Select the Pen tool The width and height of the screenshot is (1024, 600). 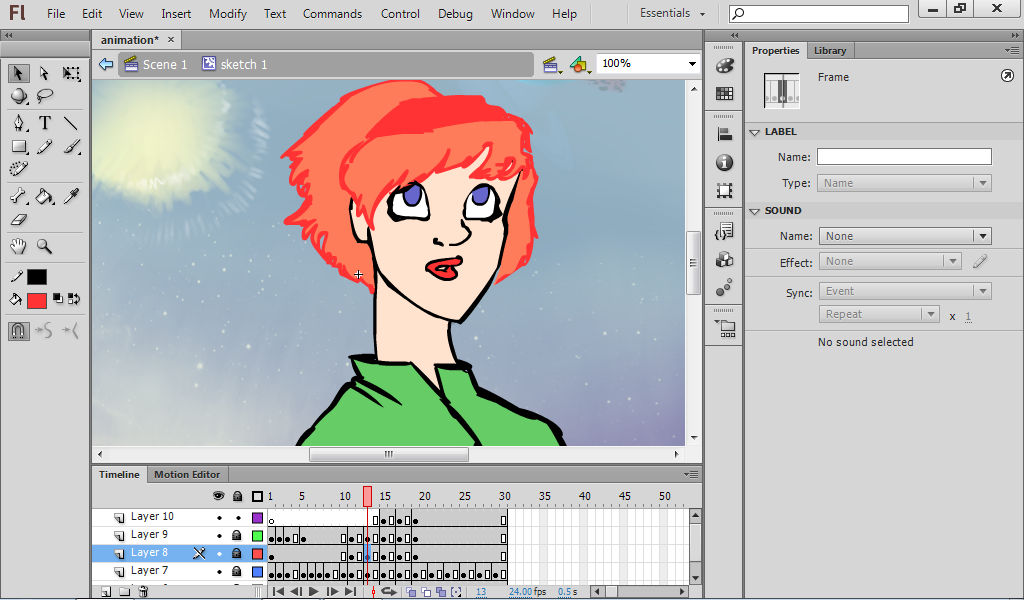pyautogui.click(x=19, y=123)
